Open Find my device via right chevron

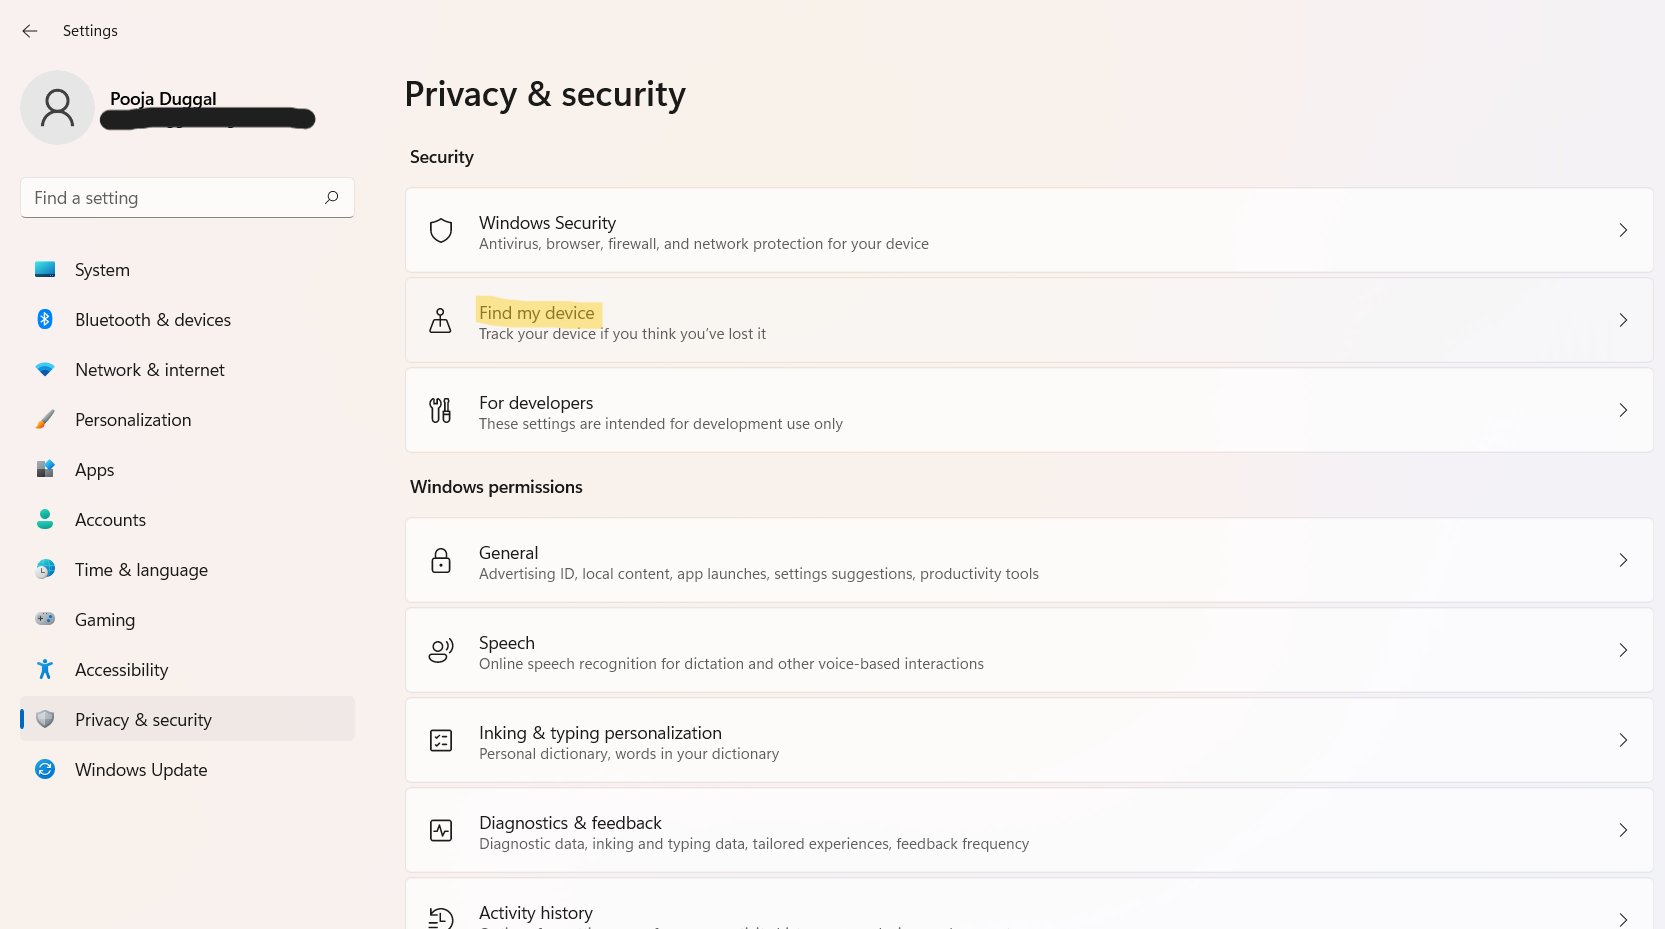click(x=1622, y=320)
